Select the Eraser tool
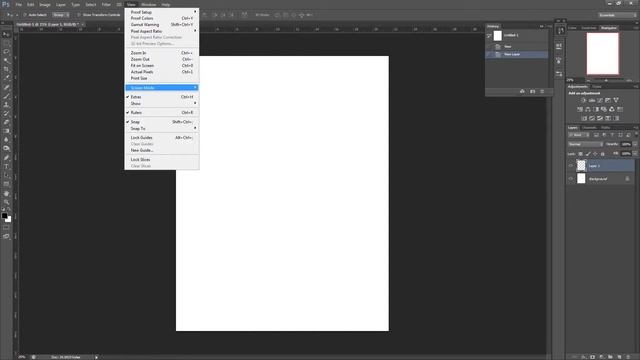Viewport: 640px width, 360px height. (6, 122)
